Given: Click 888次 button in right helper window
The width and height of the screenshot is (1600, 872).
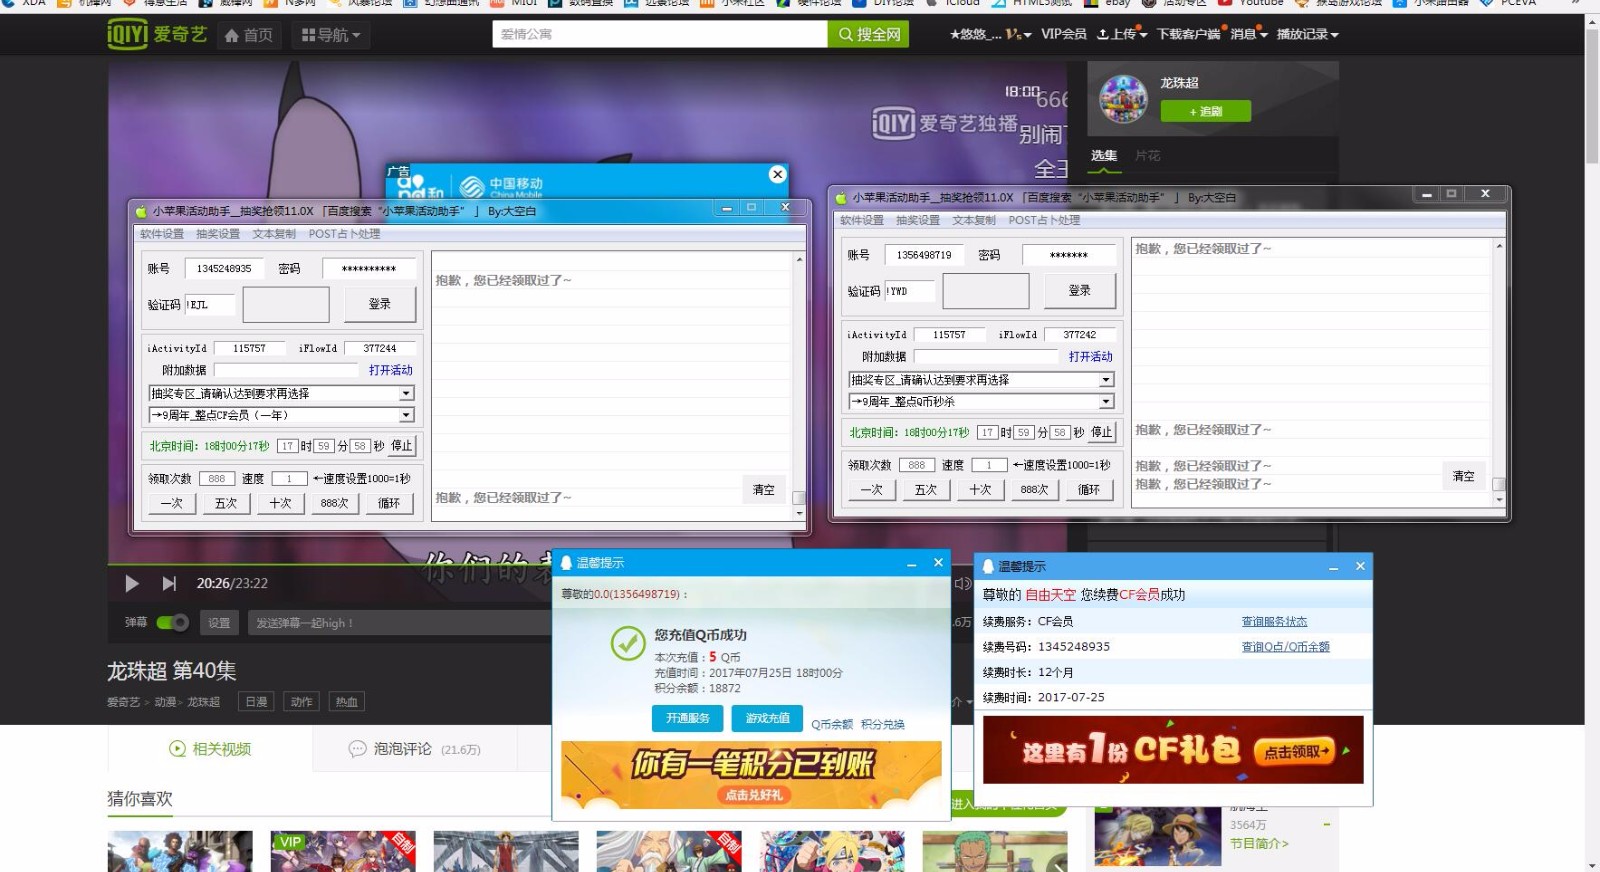Looking at the screenshot, I should pyautogui.click(x=1035, y=489).
